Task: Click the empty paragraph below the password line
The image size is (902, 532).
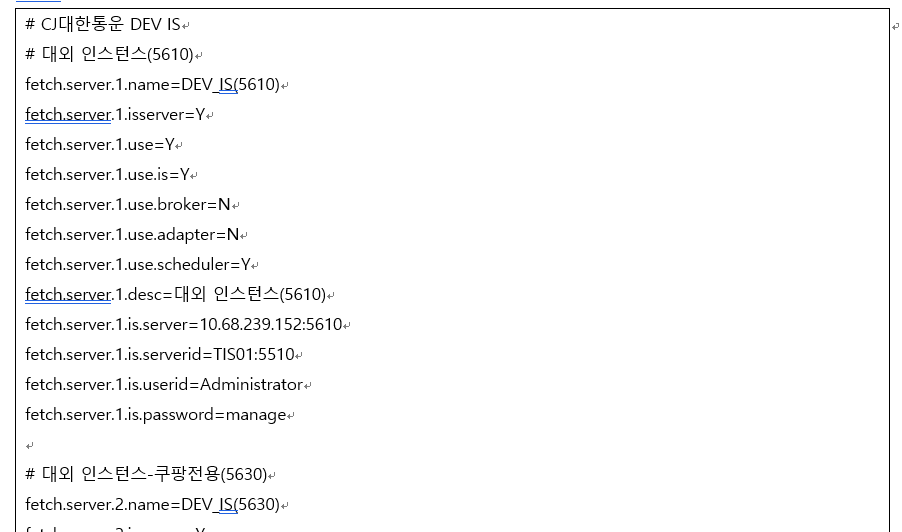Action: pos(30,445)
